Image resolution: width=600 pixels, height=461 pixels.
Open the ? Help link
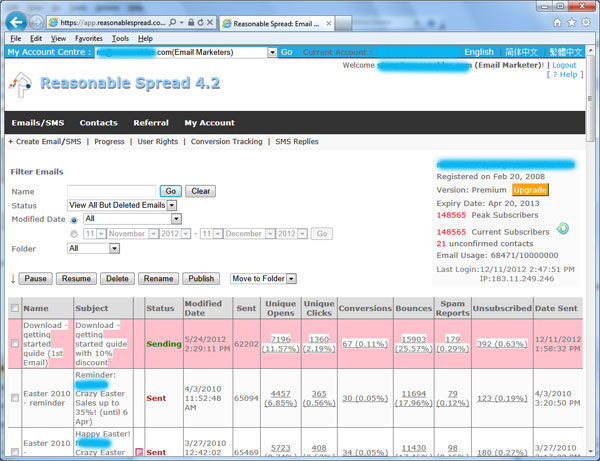(564, 75)
